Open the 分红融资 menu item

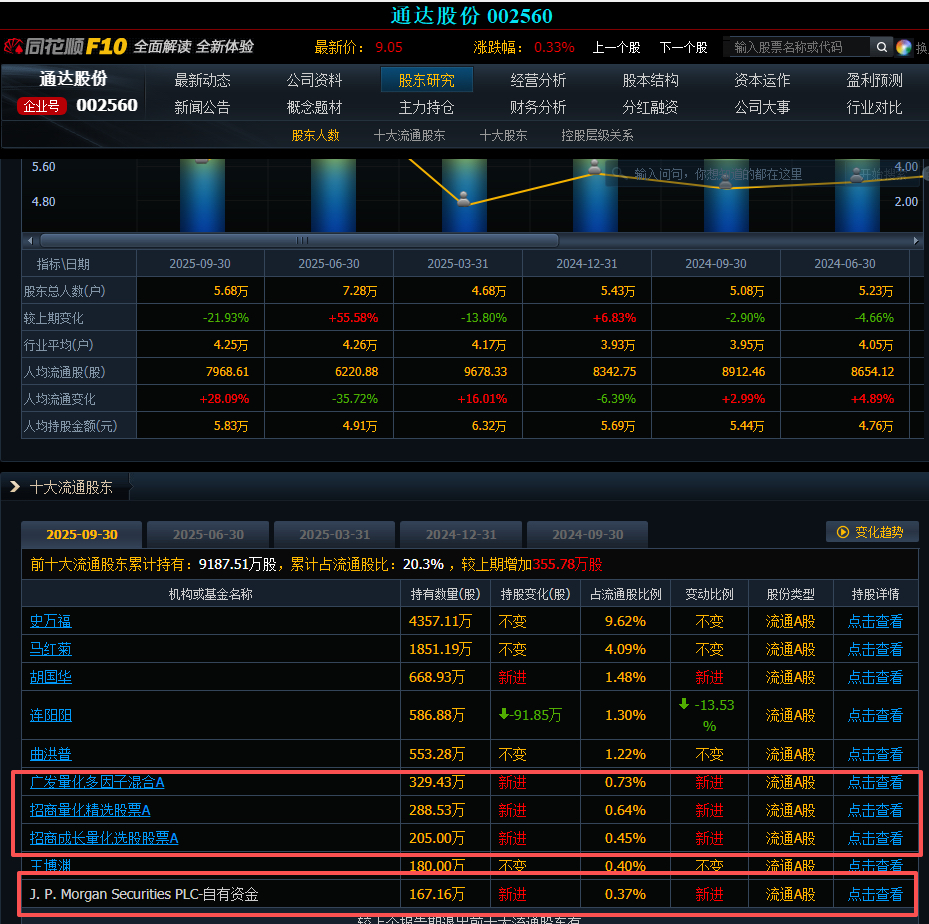click(x=650, y=107)
